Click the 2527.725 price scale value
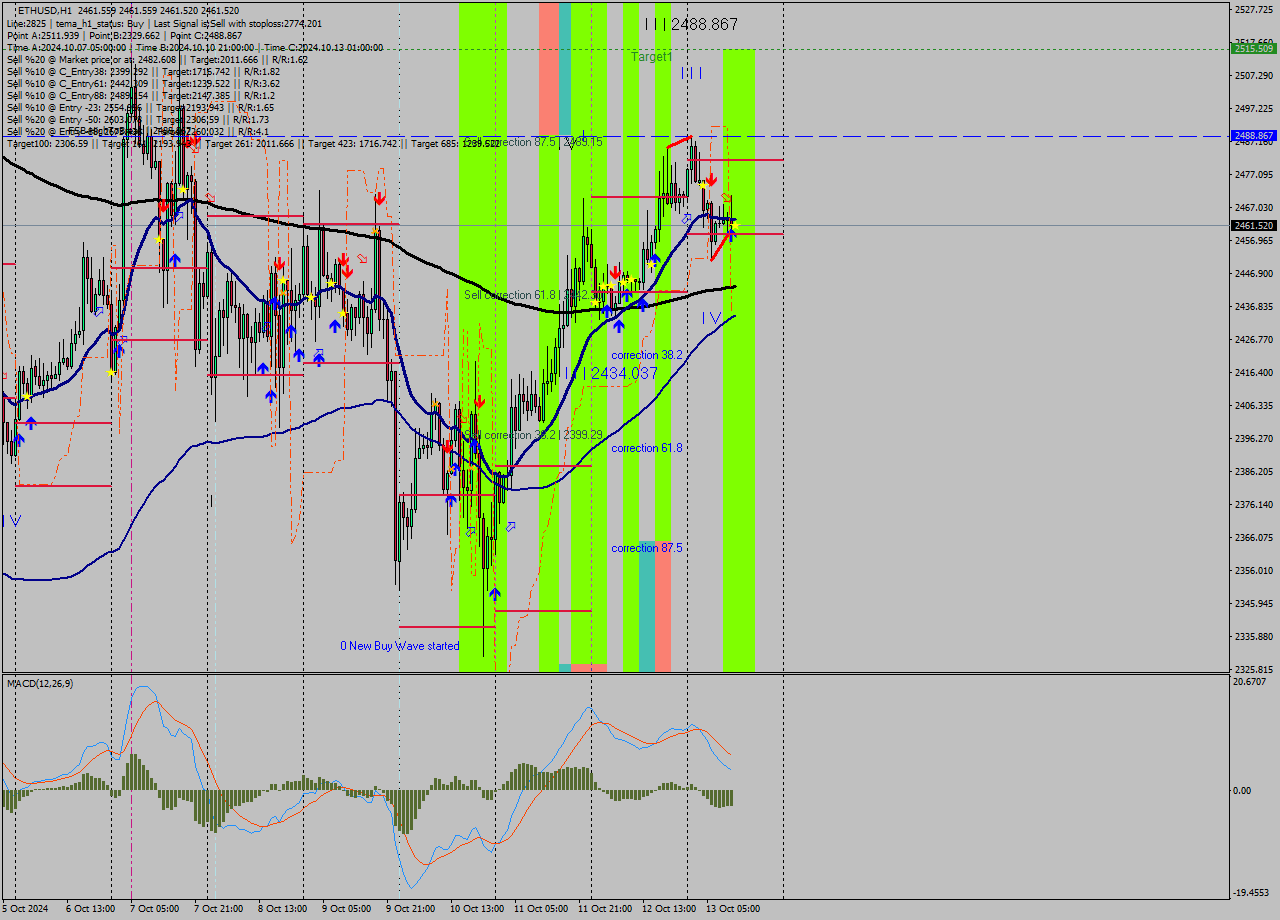 1252,10
